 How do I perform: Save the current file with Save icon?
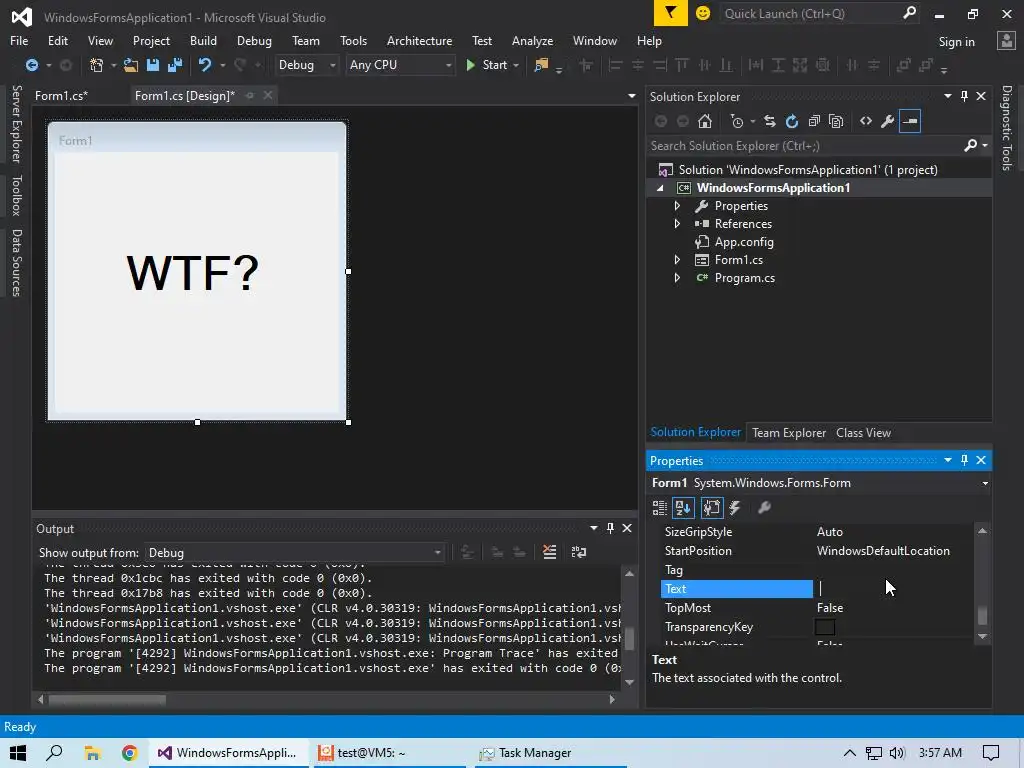point(153,65)
